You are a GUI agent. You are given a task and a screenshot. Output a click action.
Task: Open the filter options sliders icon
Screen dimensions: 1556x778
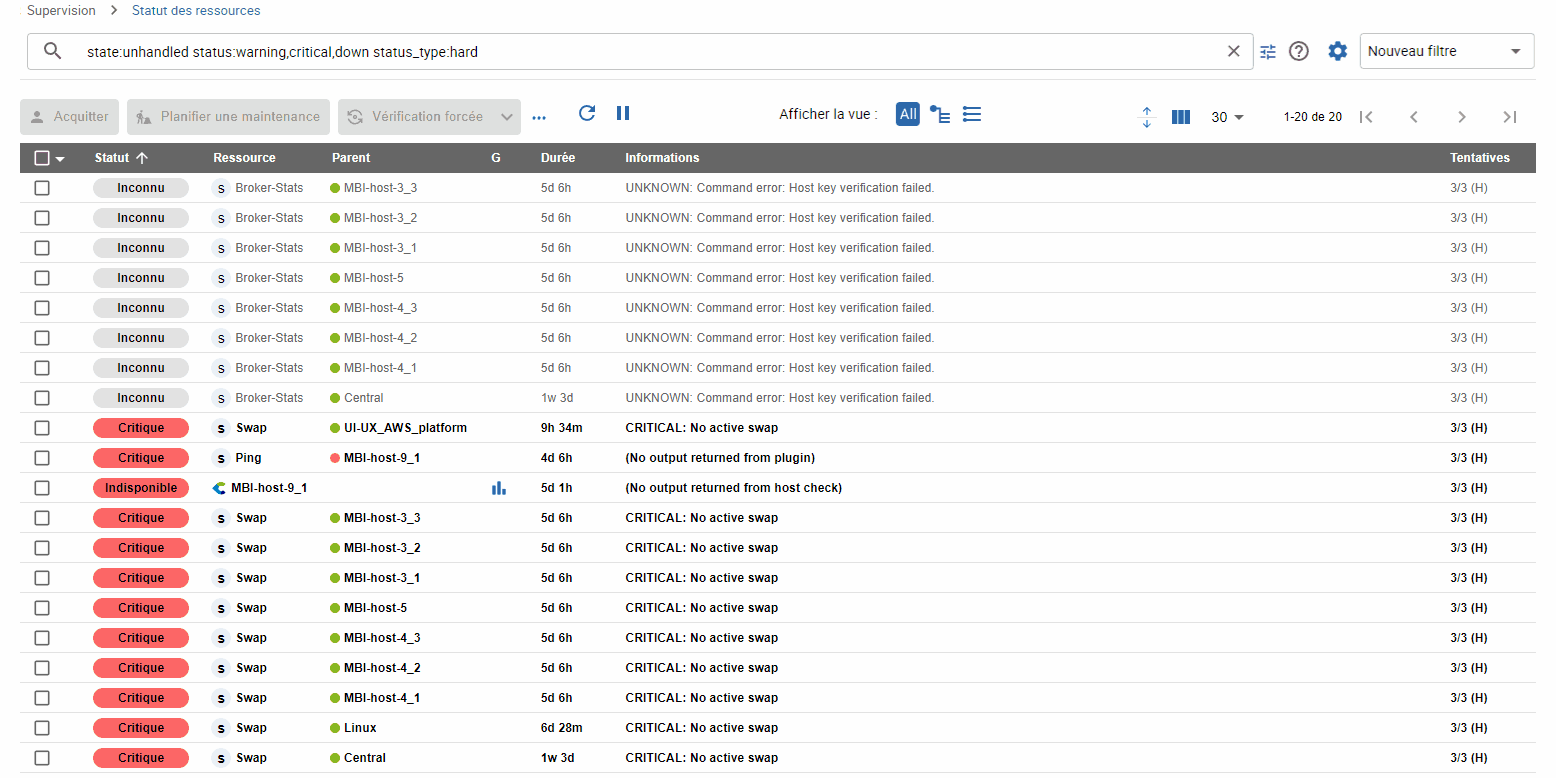click(x=1268, y=52)
